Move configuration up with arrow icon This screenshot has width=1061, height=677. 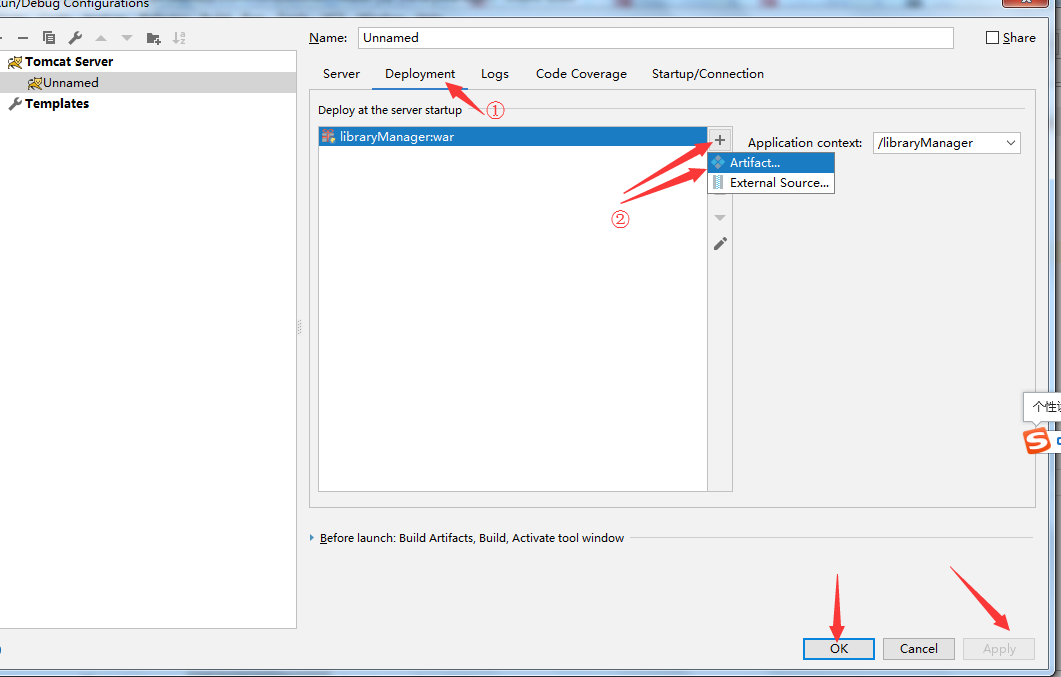tap(101, 39)
